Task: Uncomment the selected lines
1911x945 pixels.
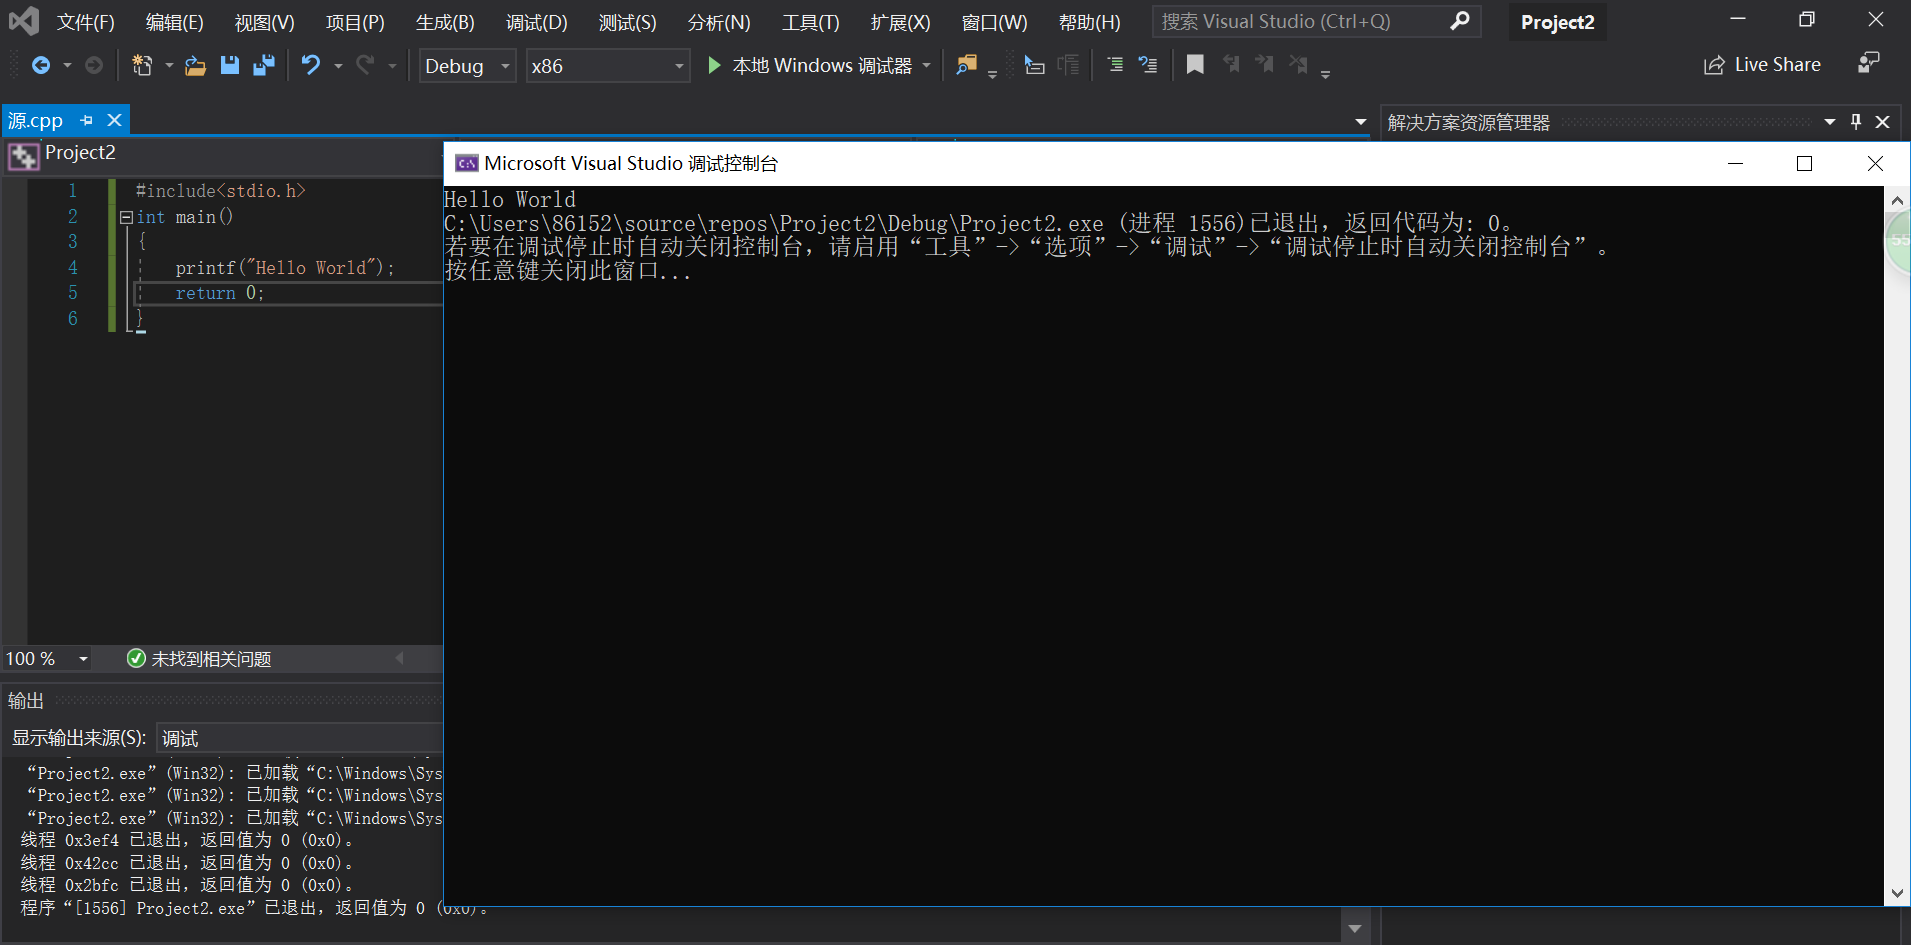Action: (1148, 65)
